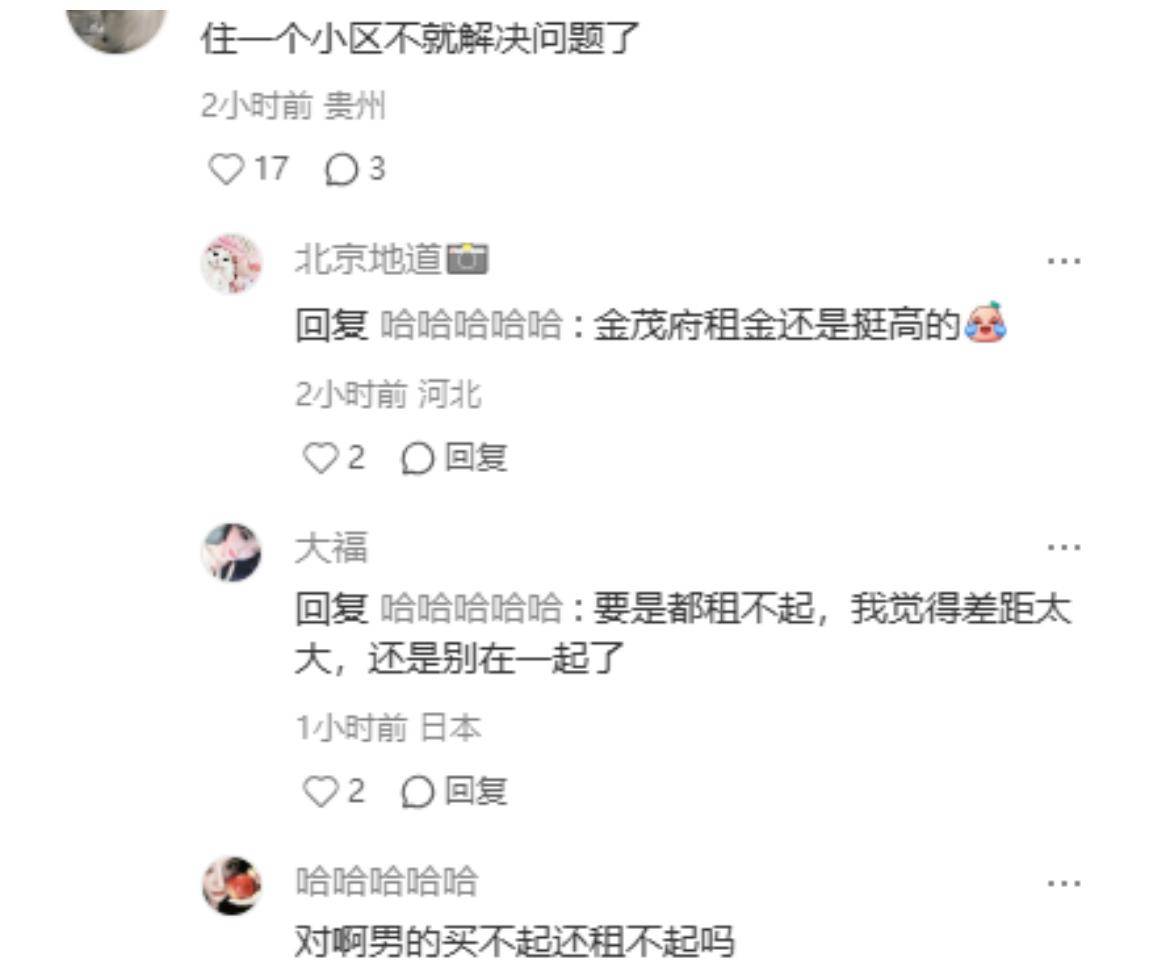Open 北京地道's avatar profile
Viewport: 1159px width, 969px height.
(x=231, y=263)
